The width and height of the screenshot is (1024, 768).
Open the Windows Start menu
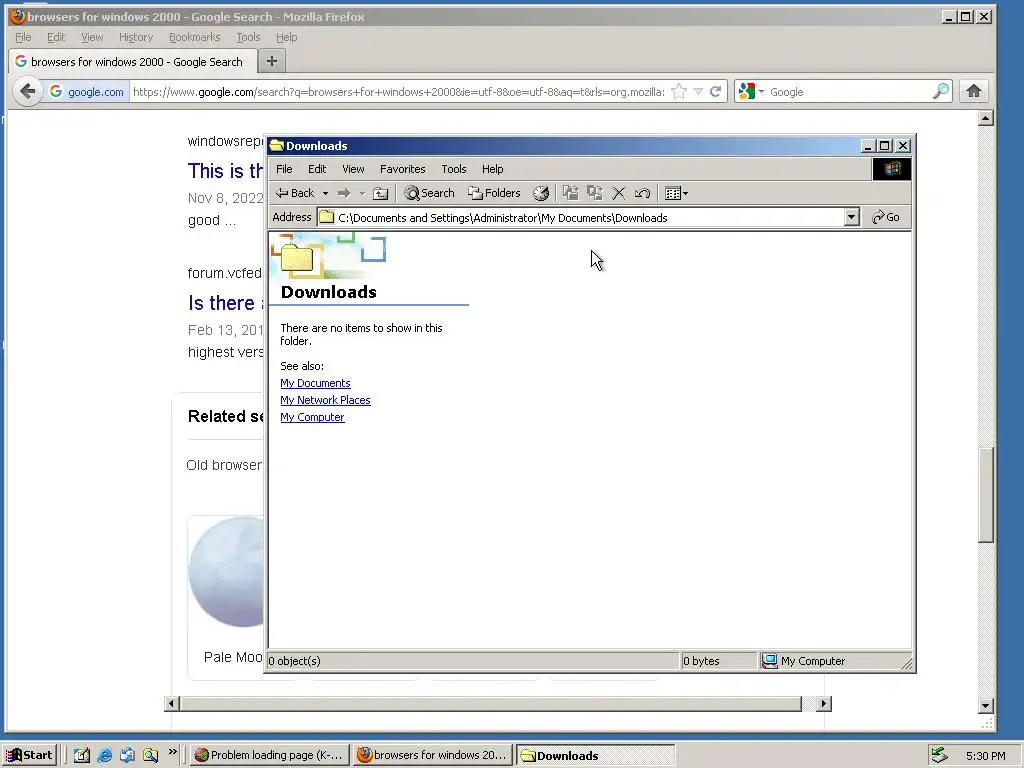(30, 756)
